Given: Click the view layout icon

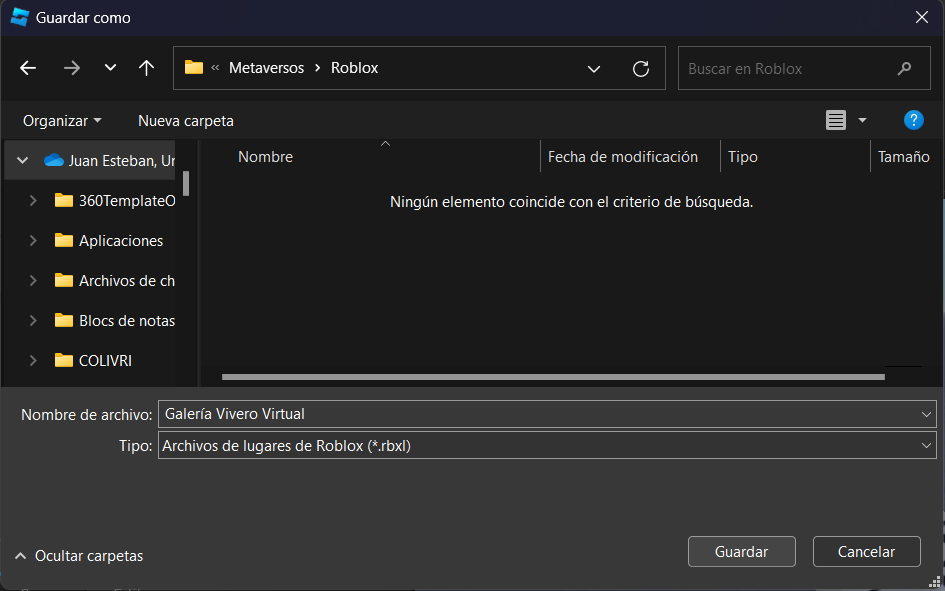Looking at the screenshot, I should click(835, 120).
